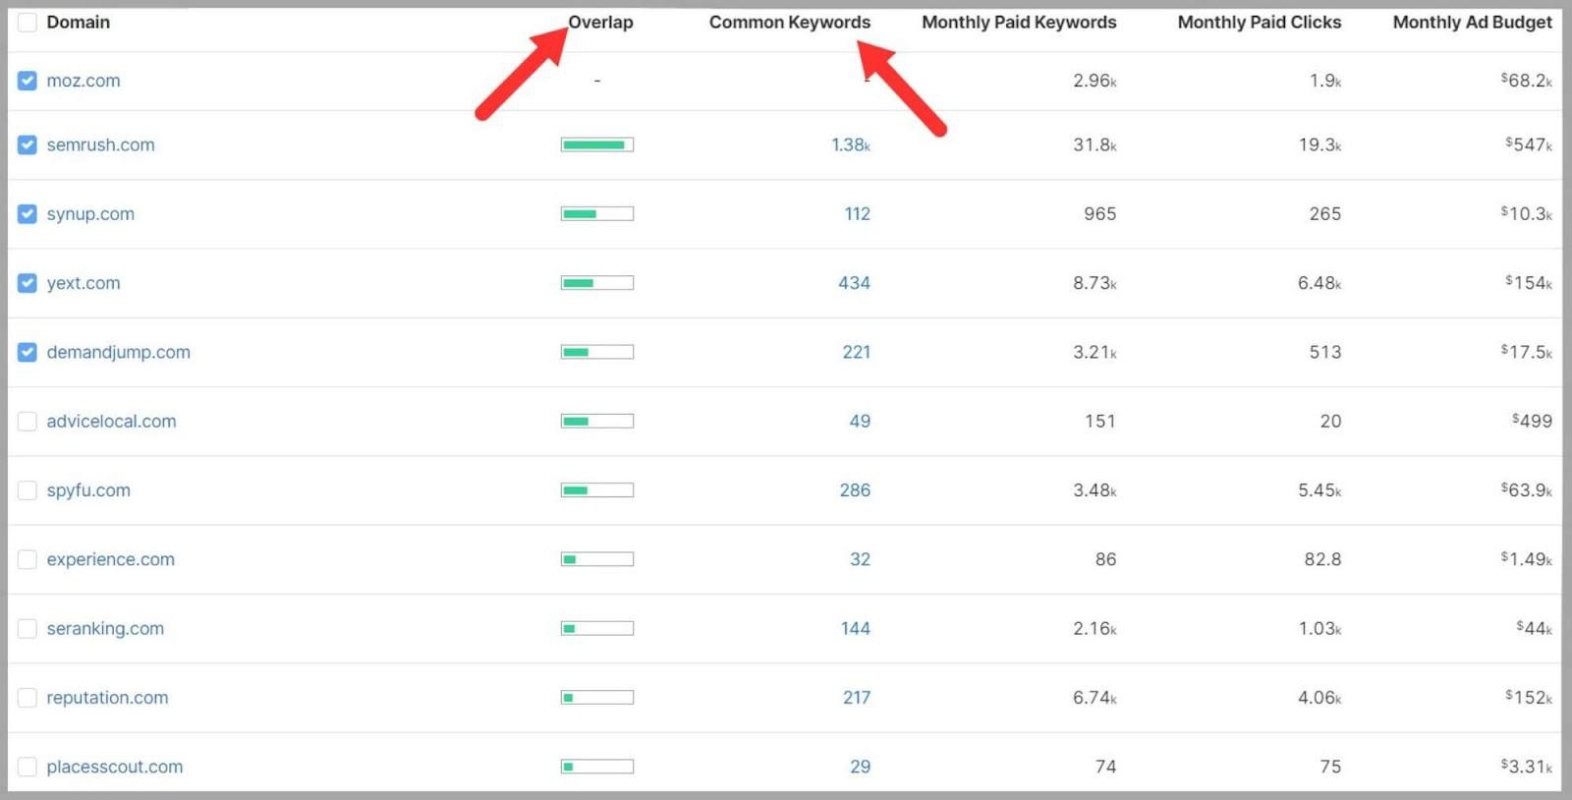
Task: Click the overlap bar for semrush.com
Action: tap(597, 145)
